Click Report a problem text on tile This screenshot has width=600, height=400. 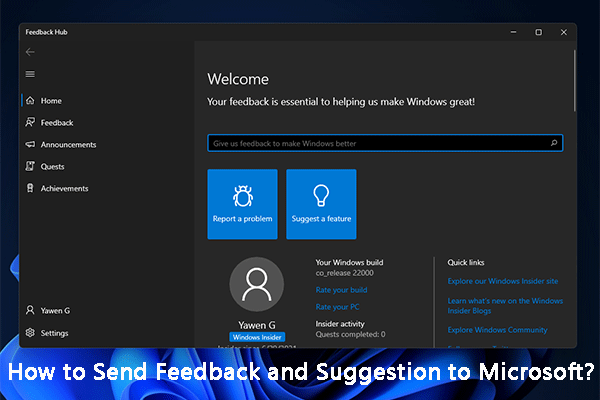243,219
